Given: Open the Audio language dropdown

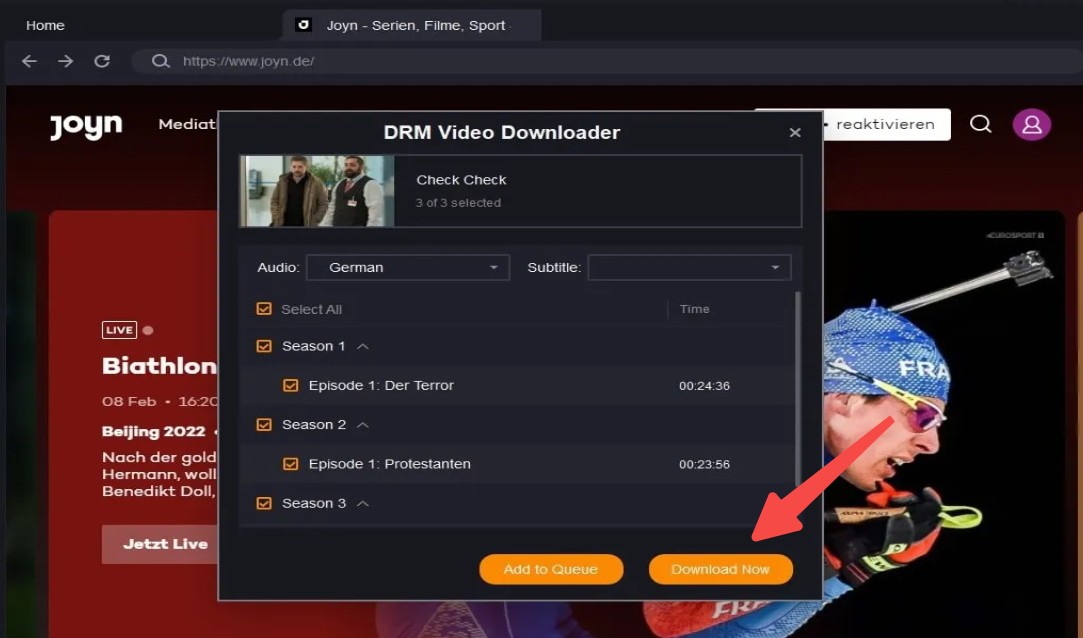Looking at the screenshot, I should pyautogui.click(x=408, y=267).
